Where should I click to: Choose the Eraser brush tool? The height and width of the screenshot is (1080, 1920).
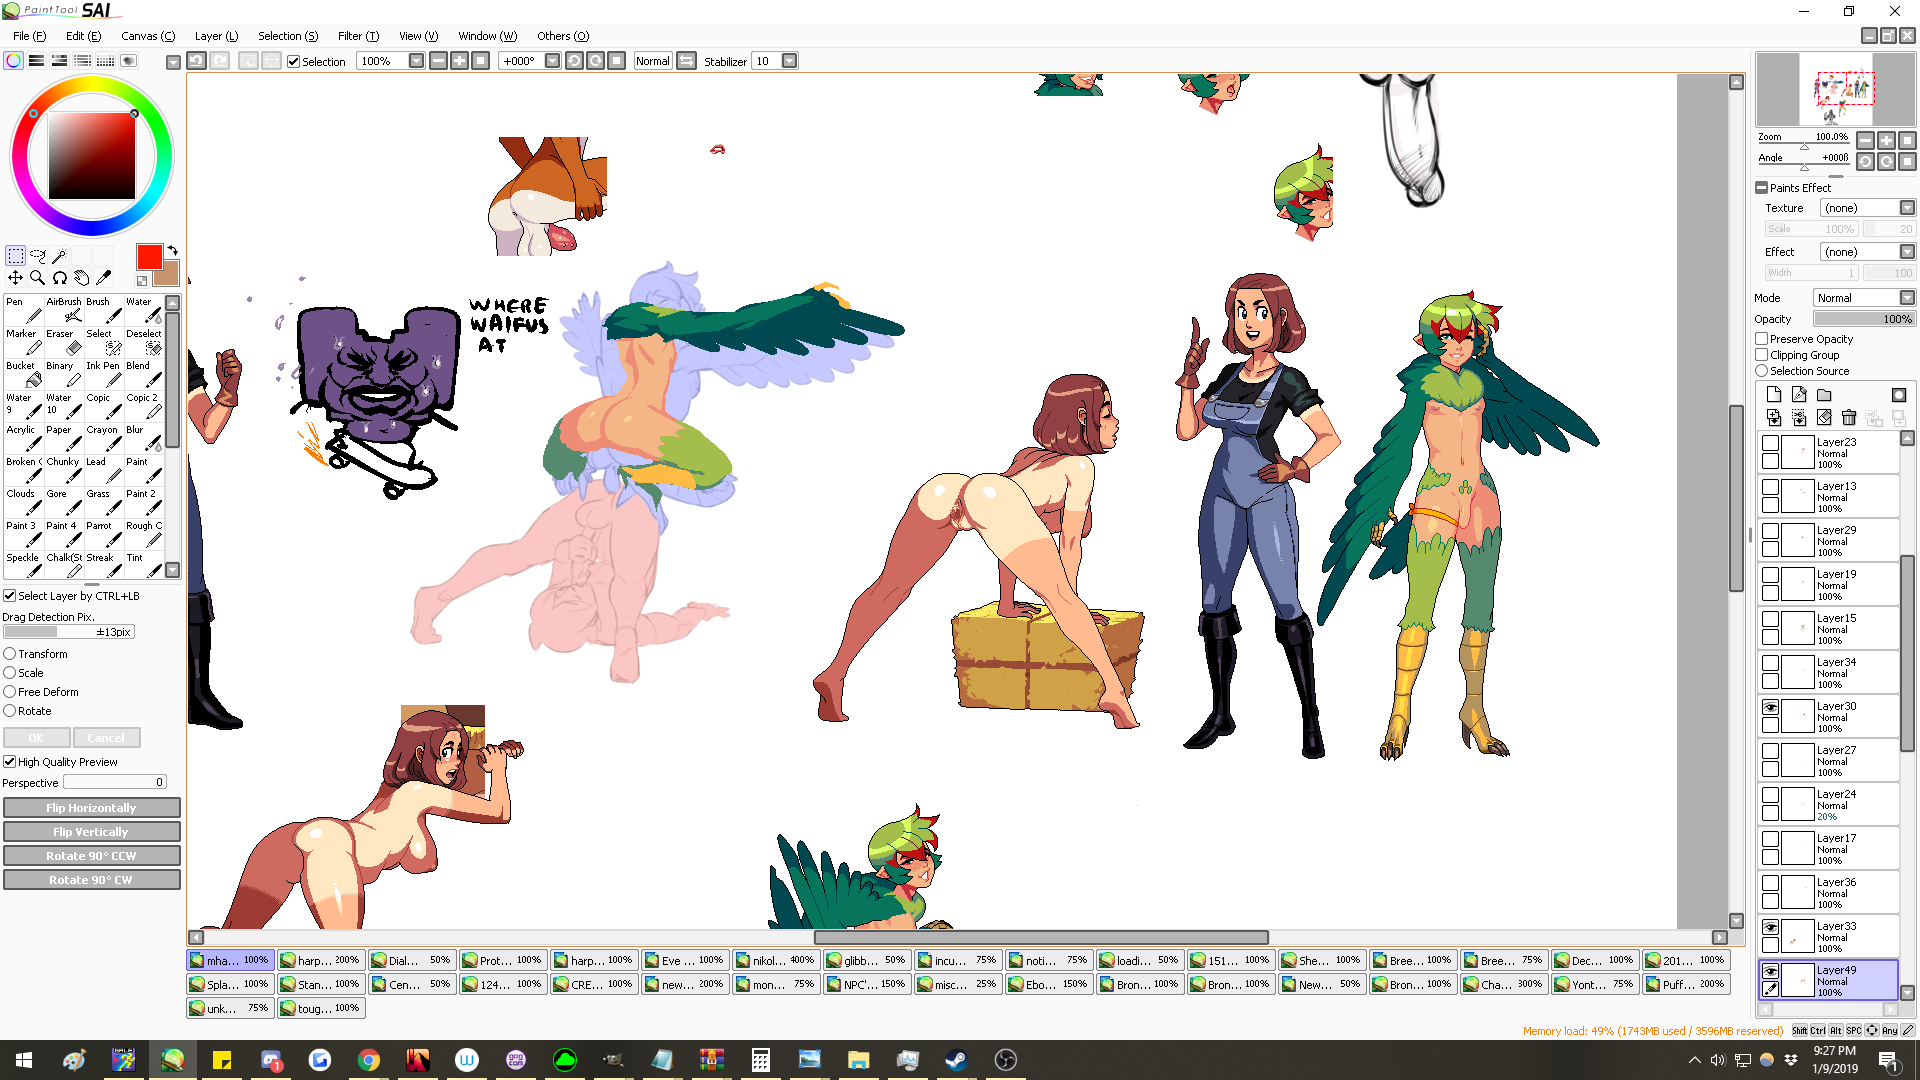tap(65, 342)
